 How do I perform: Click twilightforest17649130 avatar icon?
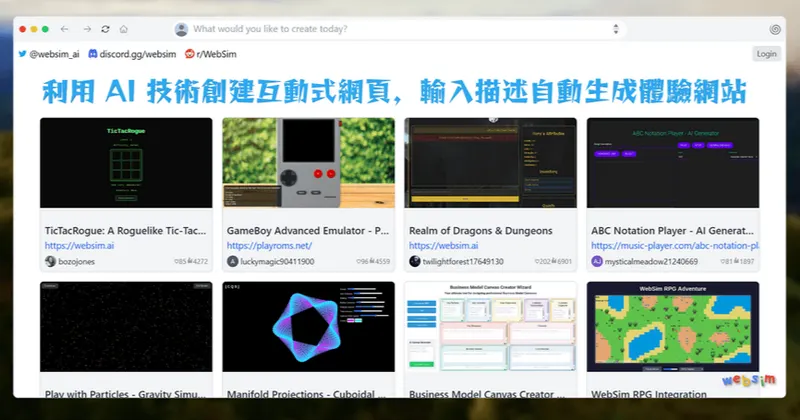click(415, 261)
